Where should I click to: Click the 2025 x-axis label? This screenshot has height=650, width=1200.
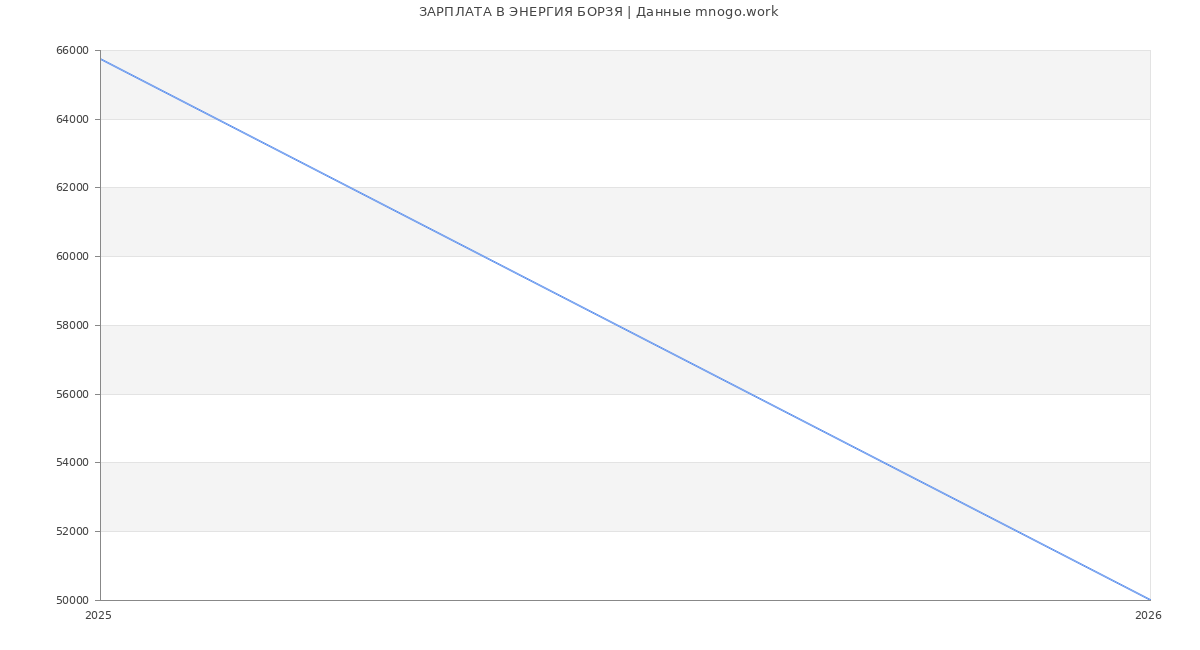98,616
